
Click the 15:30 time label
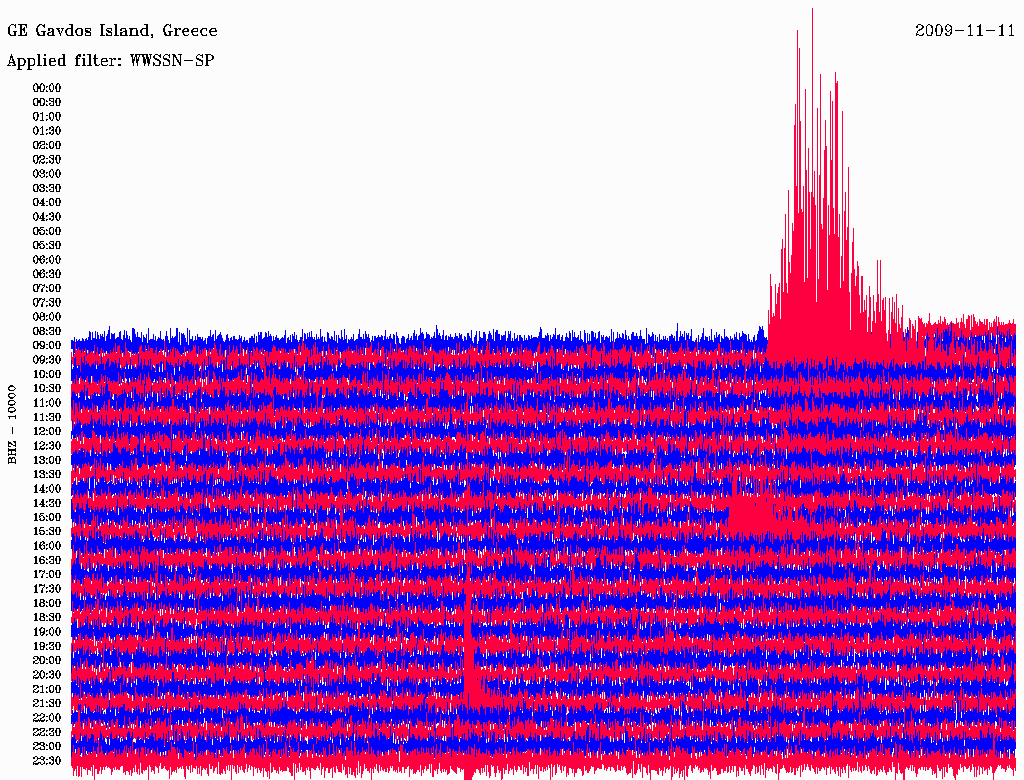(x=47, y=532)
